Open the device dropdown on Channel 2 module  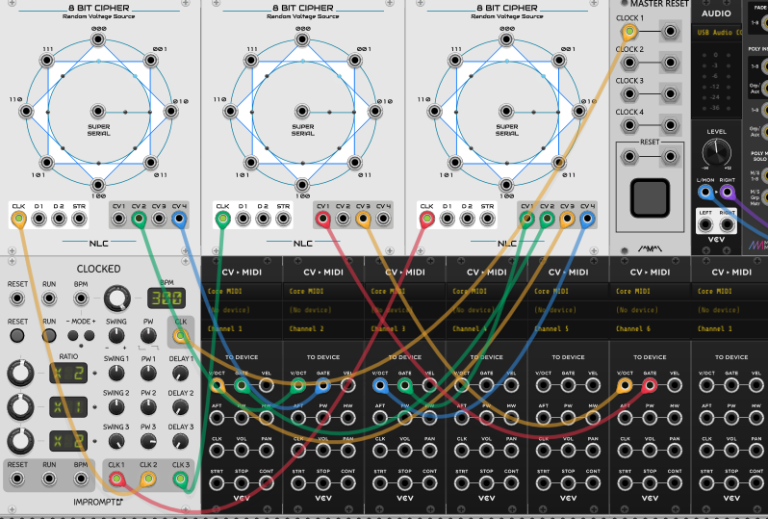pyautogui.click(x=323, y=310)
